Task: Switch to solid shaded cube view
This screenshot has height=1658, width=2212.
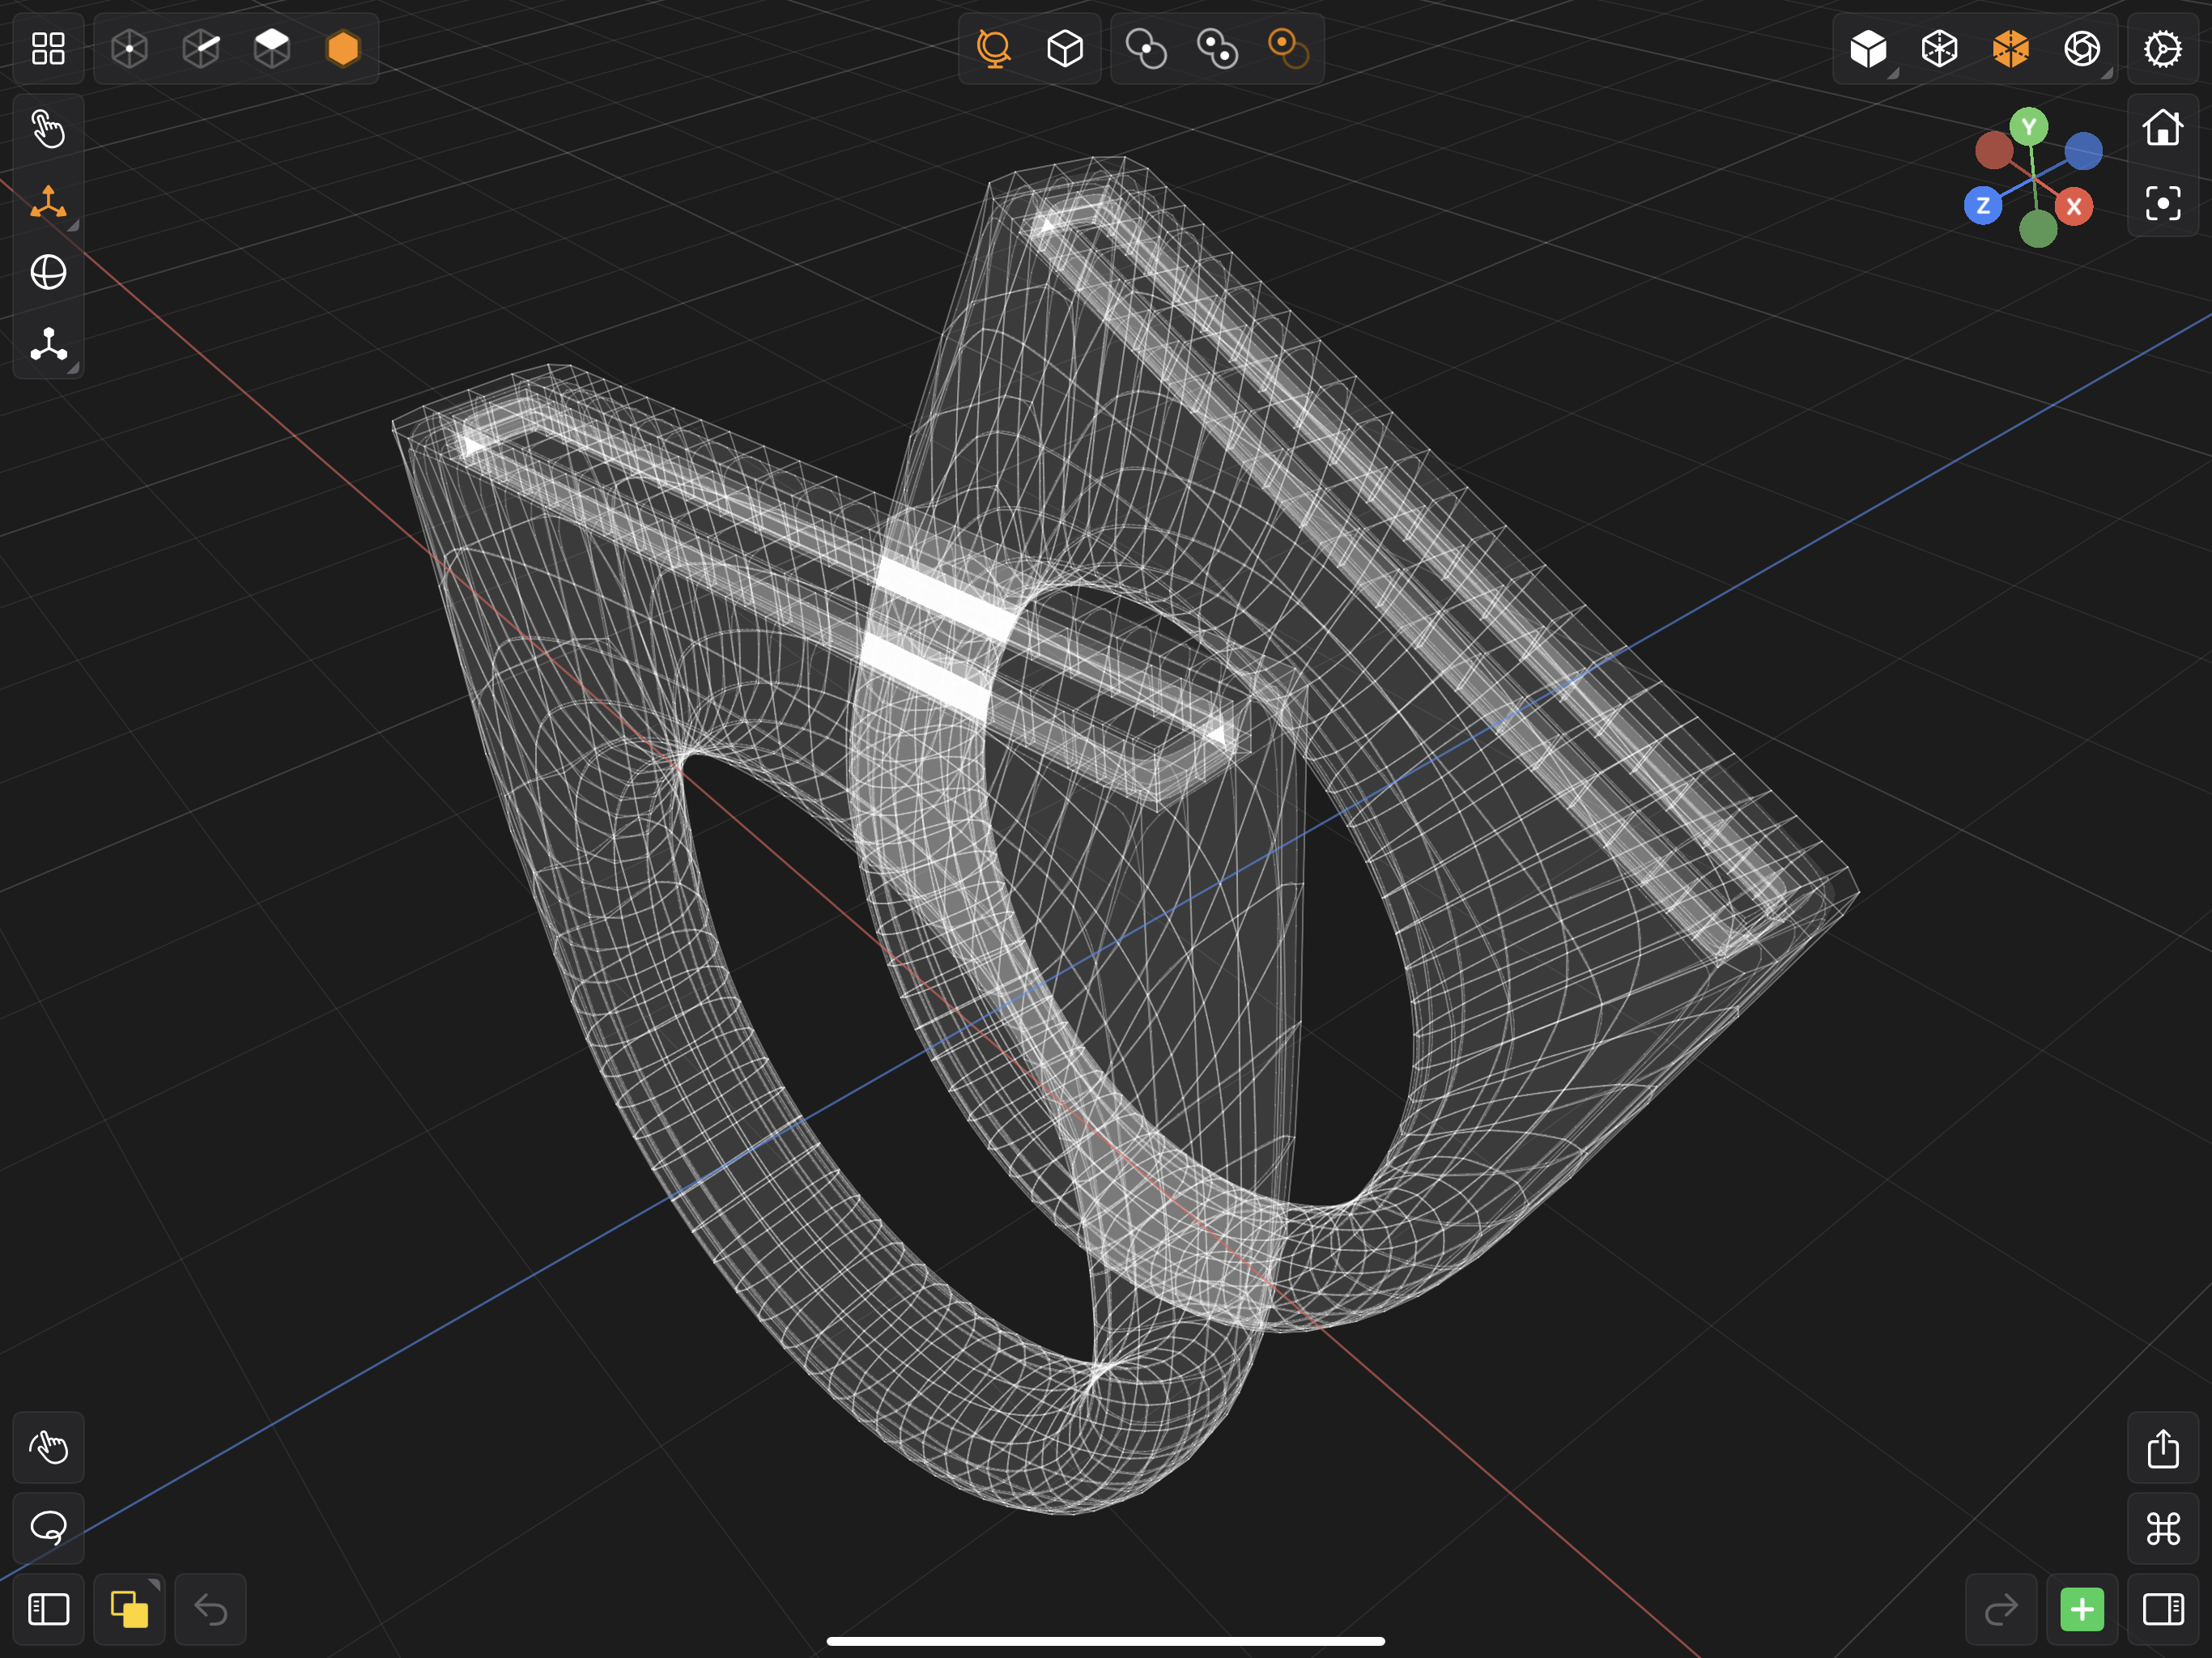Action: (x=1868, y=48)
